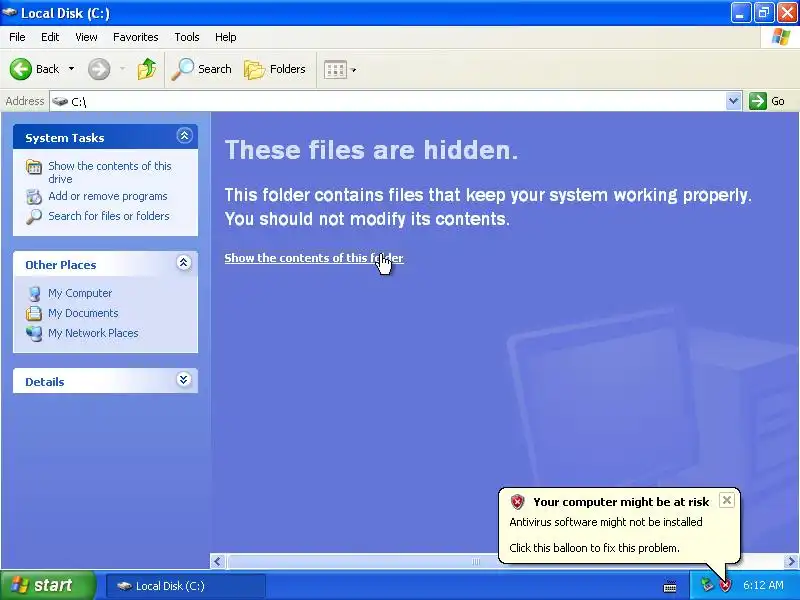Viewport: 800px width, 600px height.
Task: Click the Safely Remove Hardware tray icon
Action: (x=707, y=585)
